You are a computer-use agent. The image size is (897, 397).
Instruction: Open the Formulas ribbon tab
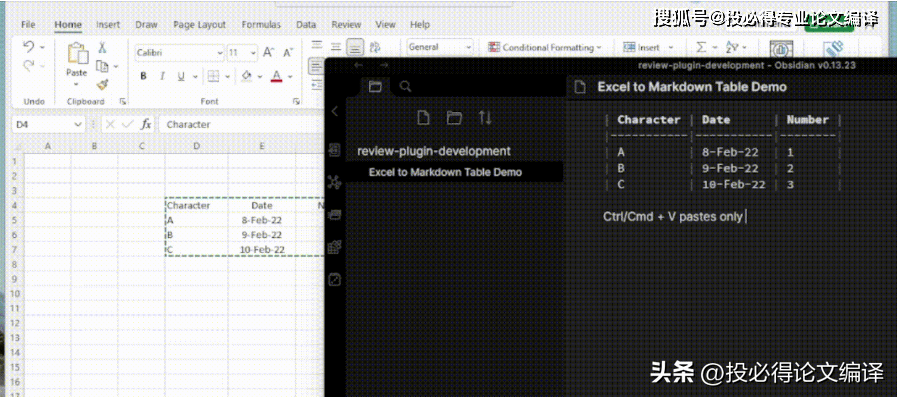point(261,25)
